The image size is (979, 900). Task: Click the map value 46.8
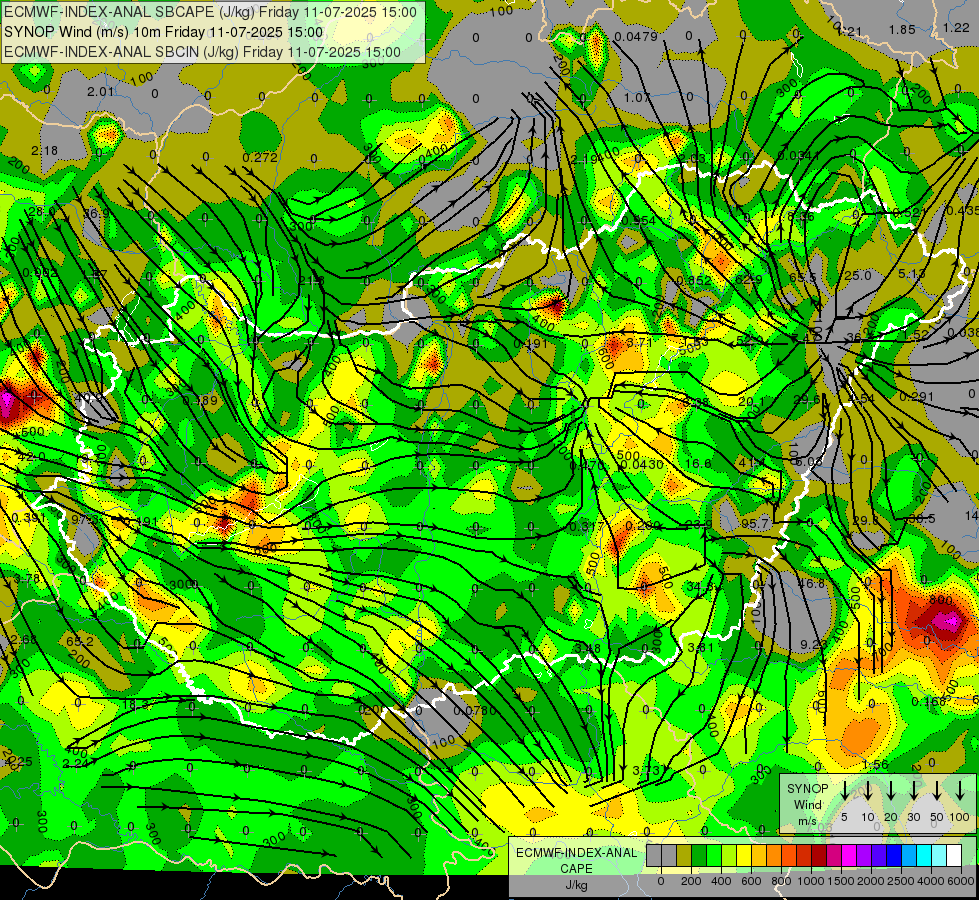coord(811,583)
